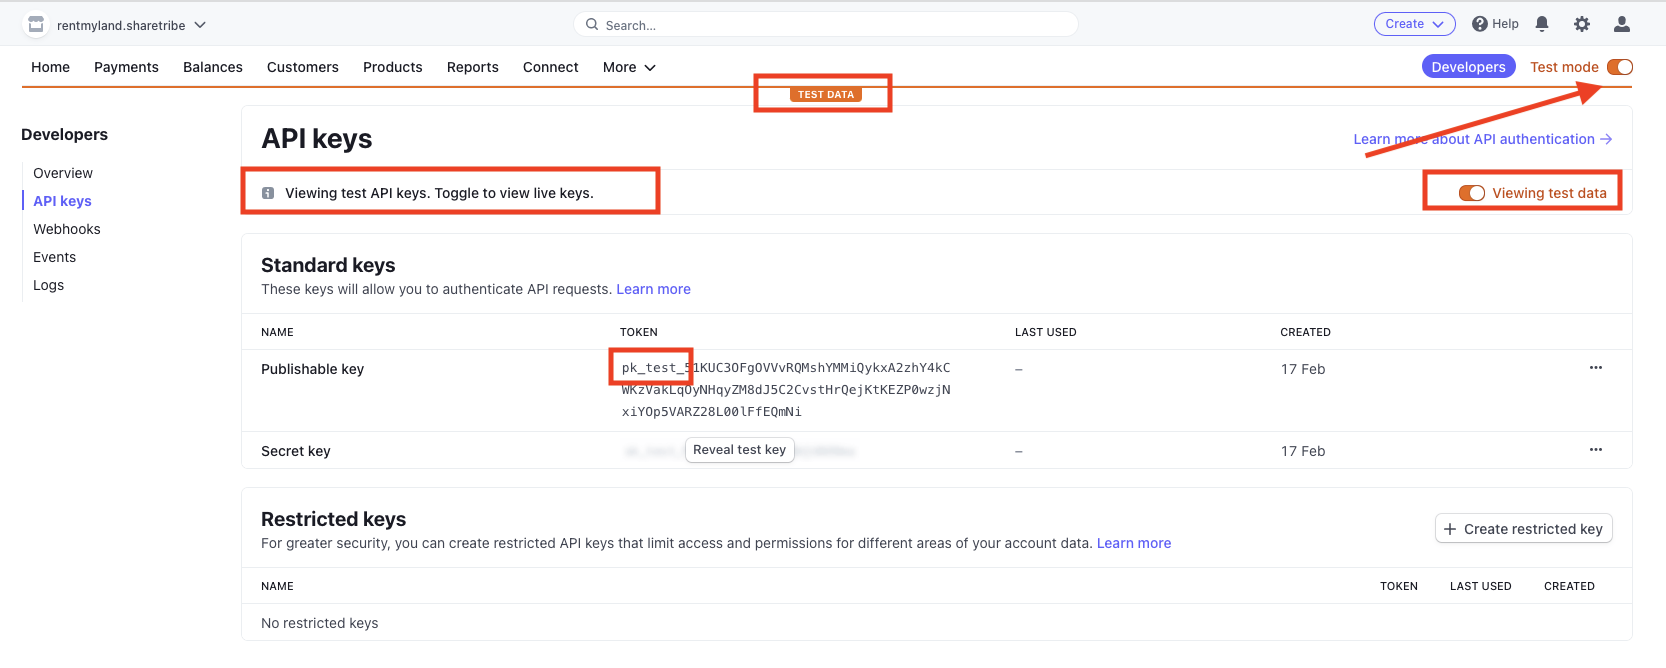
Task: Click the Reveal test key button
Action: pyautogui.click(x=739, y=450)
